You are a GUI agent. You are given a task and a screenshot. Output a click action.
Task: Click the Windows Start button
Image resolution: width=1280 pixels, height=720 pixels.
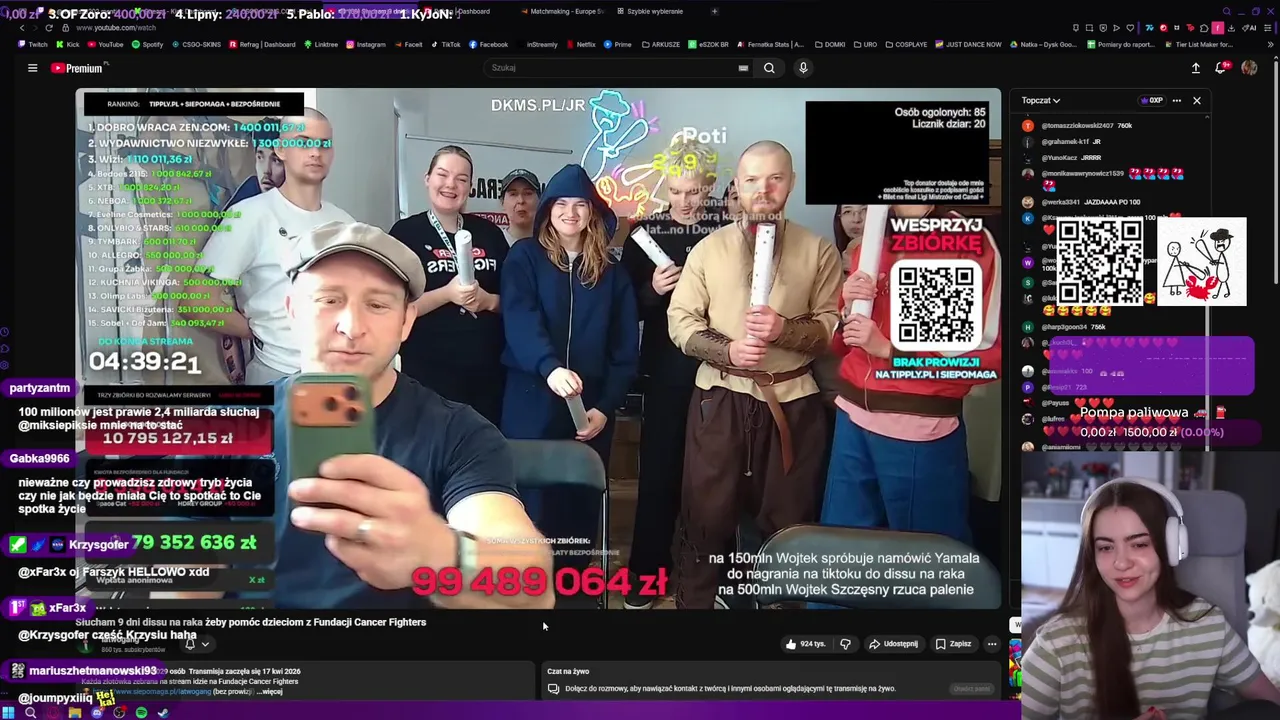click(x=9, y=712)
